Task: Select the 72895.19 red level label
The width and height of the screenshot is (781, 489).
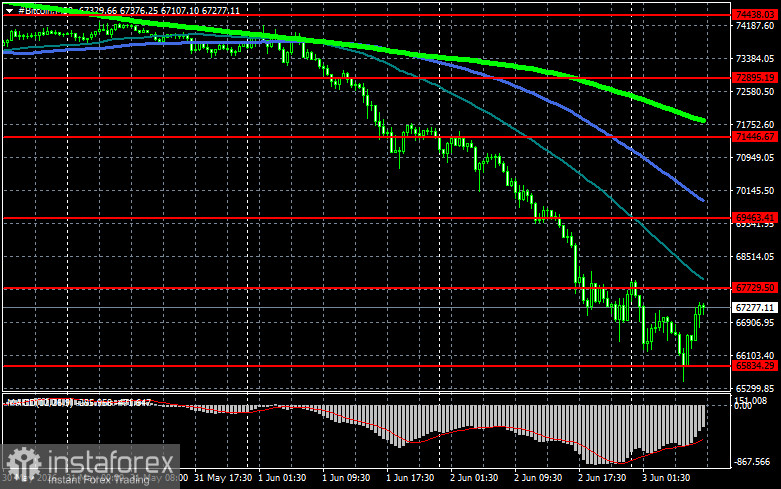Action: point(755,78)
